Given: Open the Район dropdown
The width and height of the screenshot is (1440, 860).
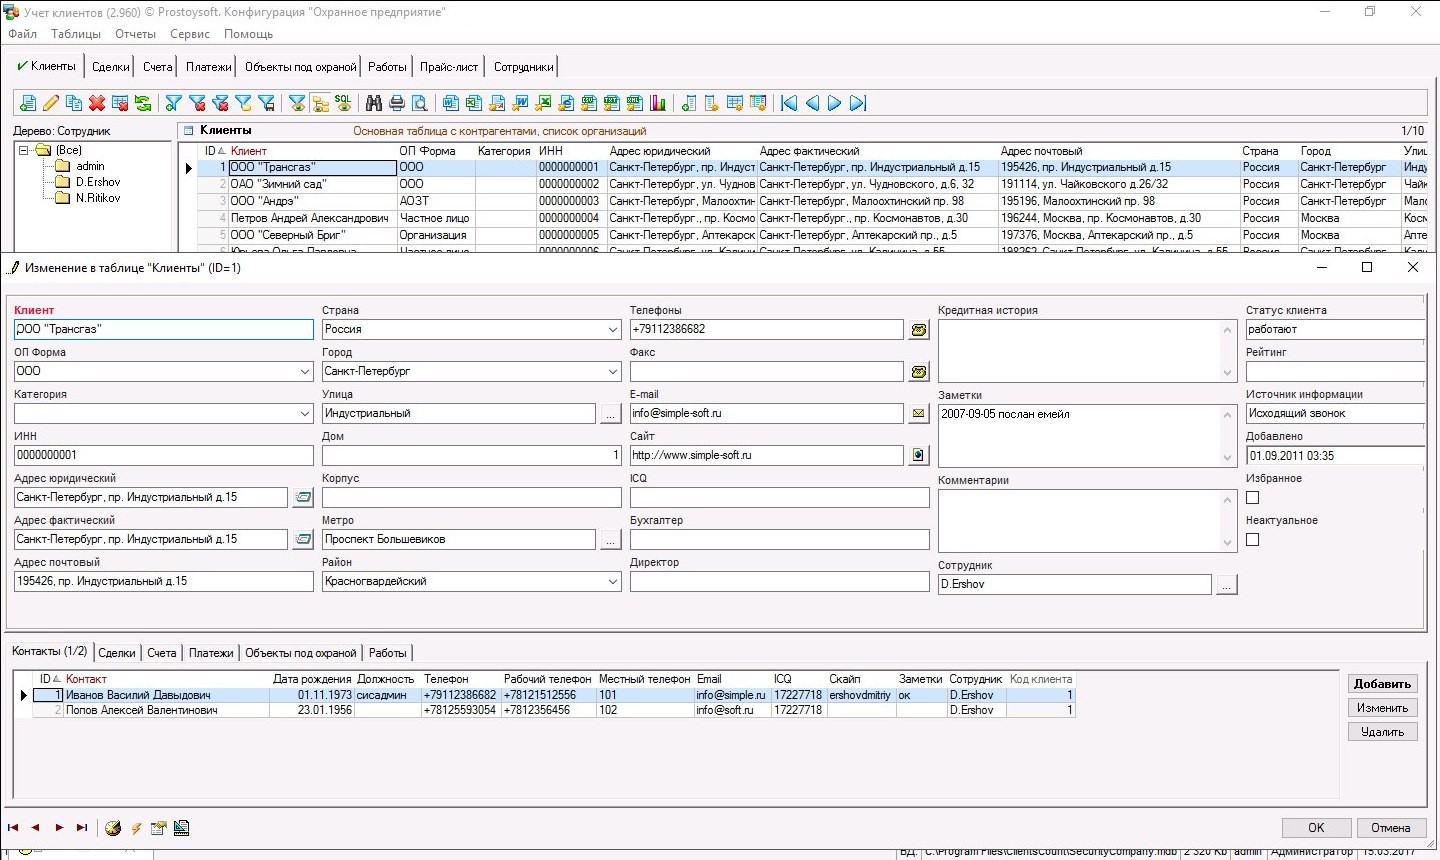Looking at the screenshot, I should (x=612, y=582).
